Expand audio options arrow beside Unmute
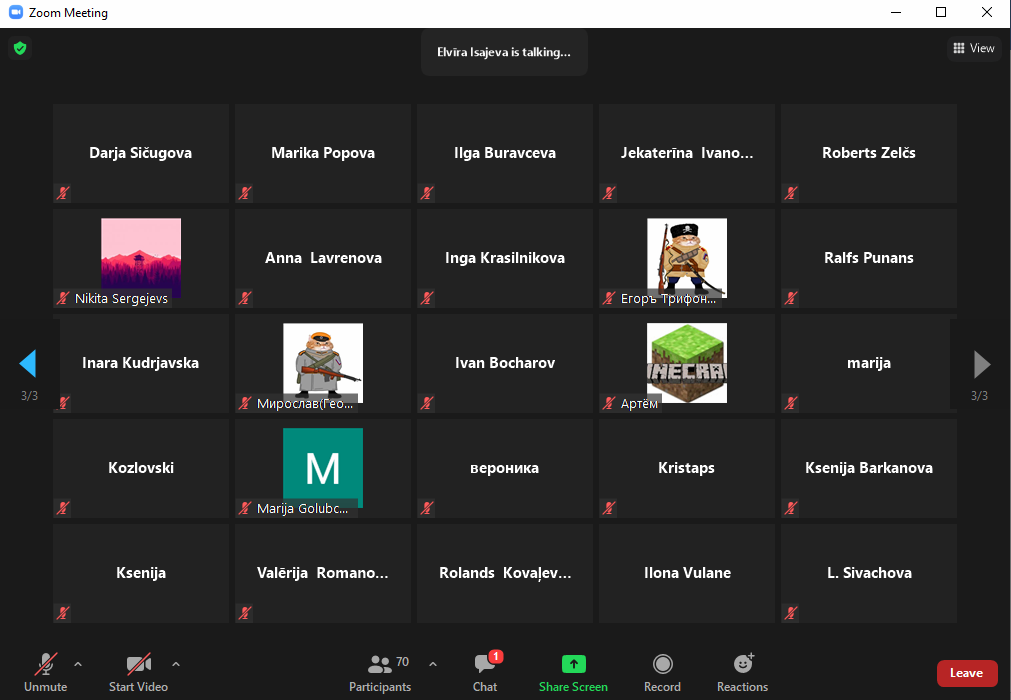 (78, 664)
